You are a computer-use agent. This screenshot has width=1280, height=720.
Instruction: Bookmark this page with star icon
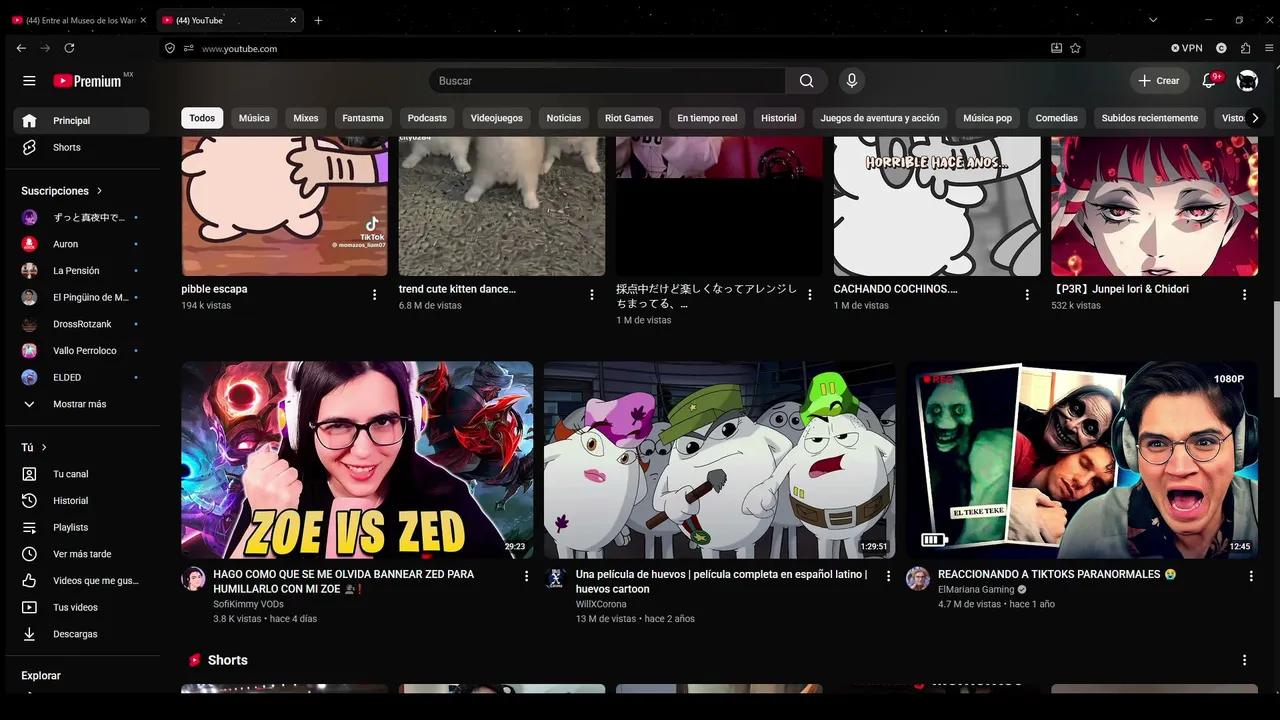click(x=1075, y=48)
